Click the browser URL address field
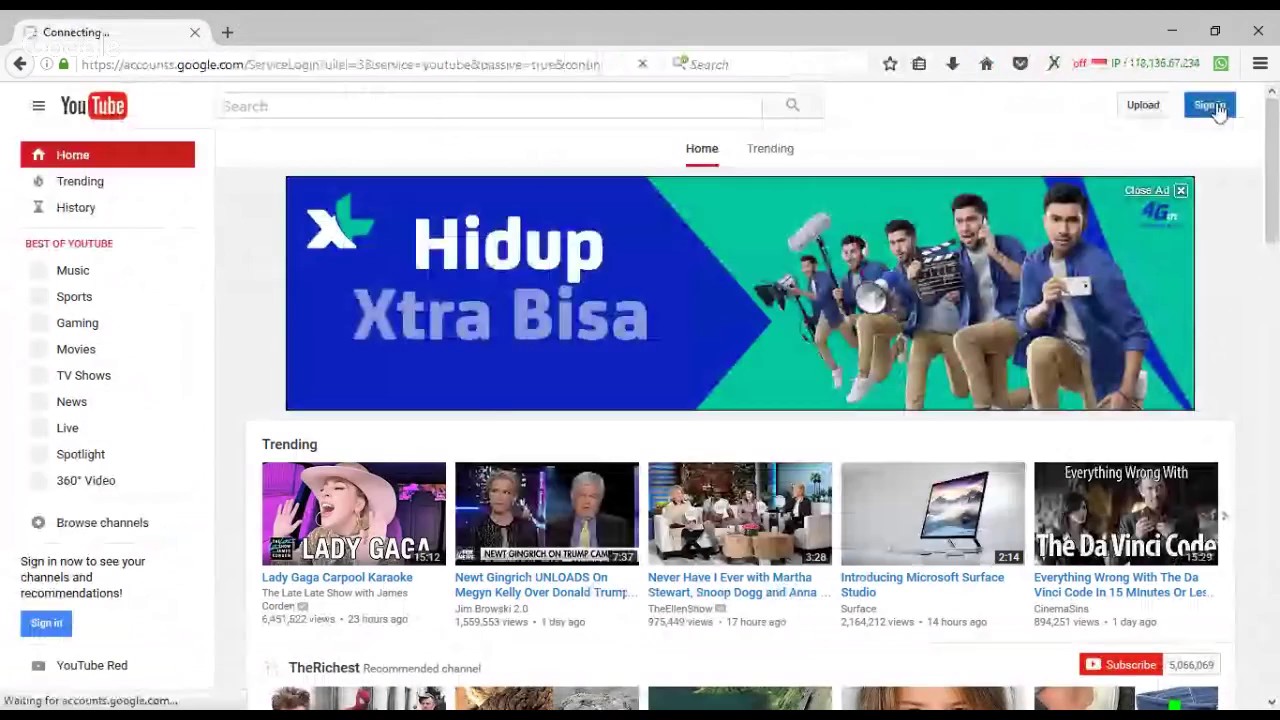The height and width of the screenshot is (720, 1280). click(x=340, y=64)
